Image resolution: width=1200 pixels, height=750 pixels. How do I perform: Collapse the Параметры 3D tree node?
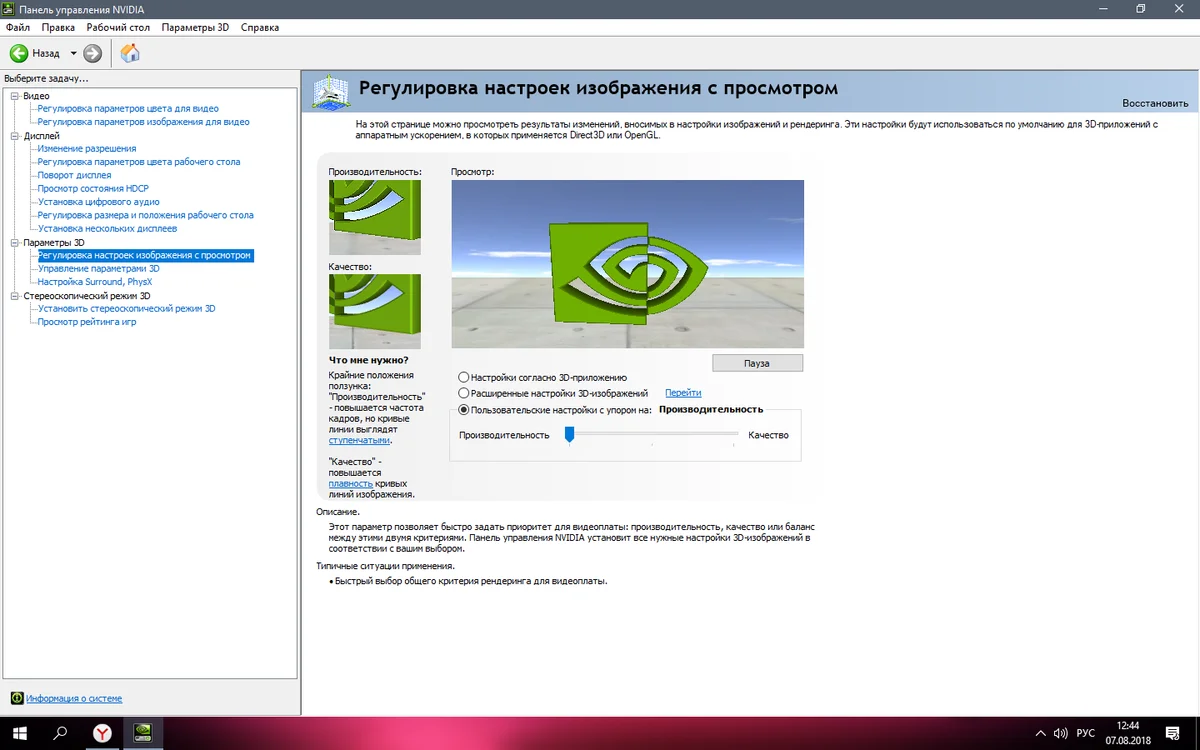15,242
